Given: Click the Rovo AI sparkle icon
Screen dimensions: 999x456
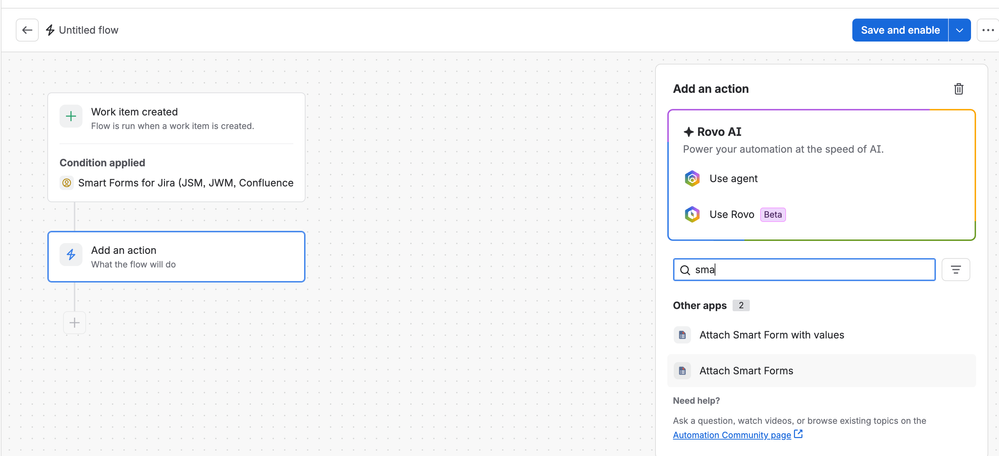Looking at the screenshot, I should point(688,132).
